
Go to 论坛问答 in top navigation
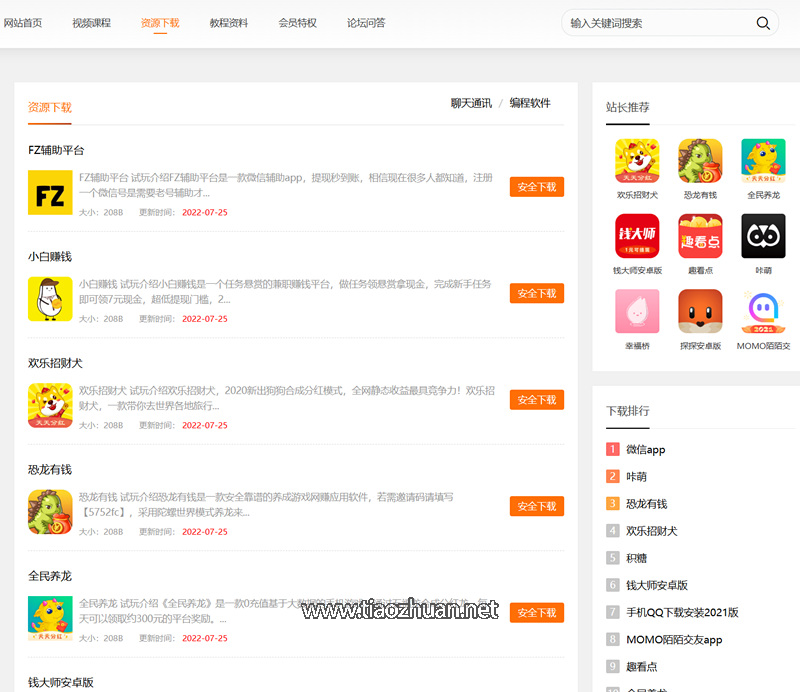(x=366, y=23)
